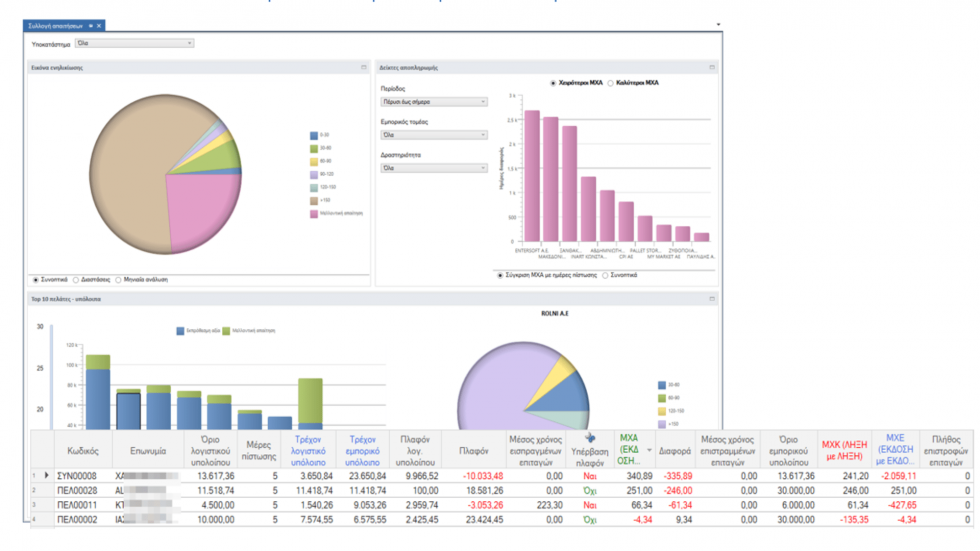The width and height of the screenshot is (980, 551).
Task: Open the Δραστηριότητα dropdown
Action: click(x=434, y=168)
